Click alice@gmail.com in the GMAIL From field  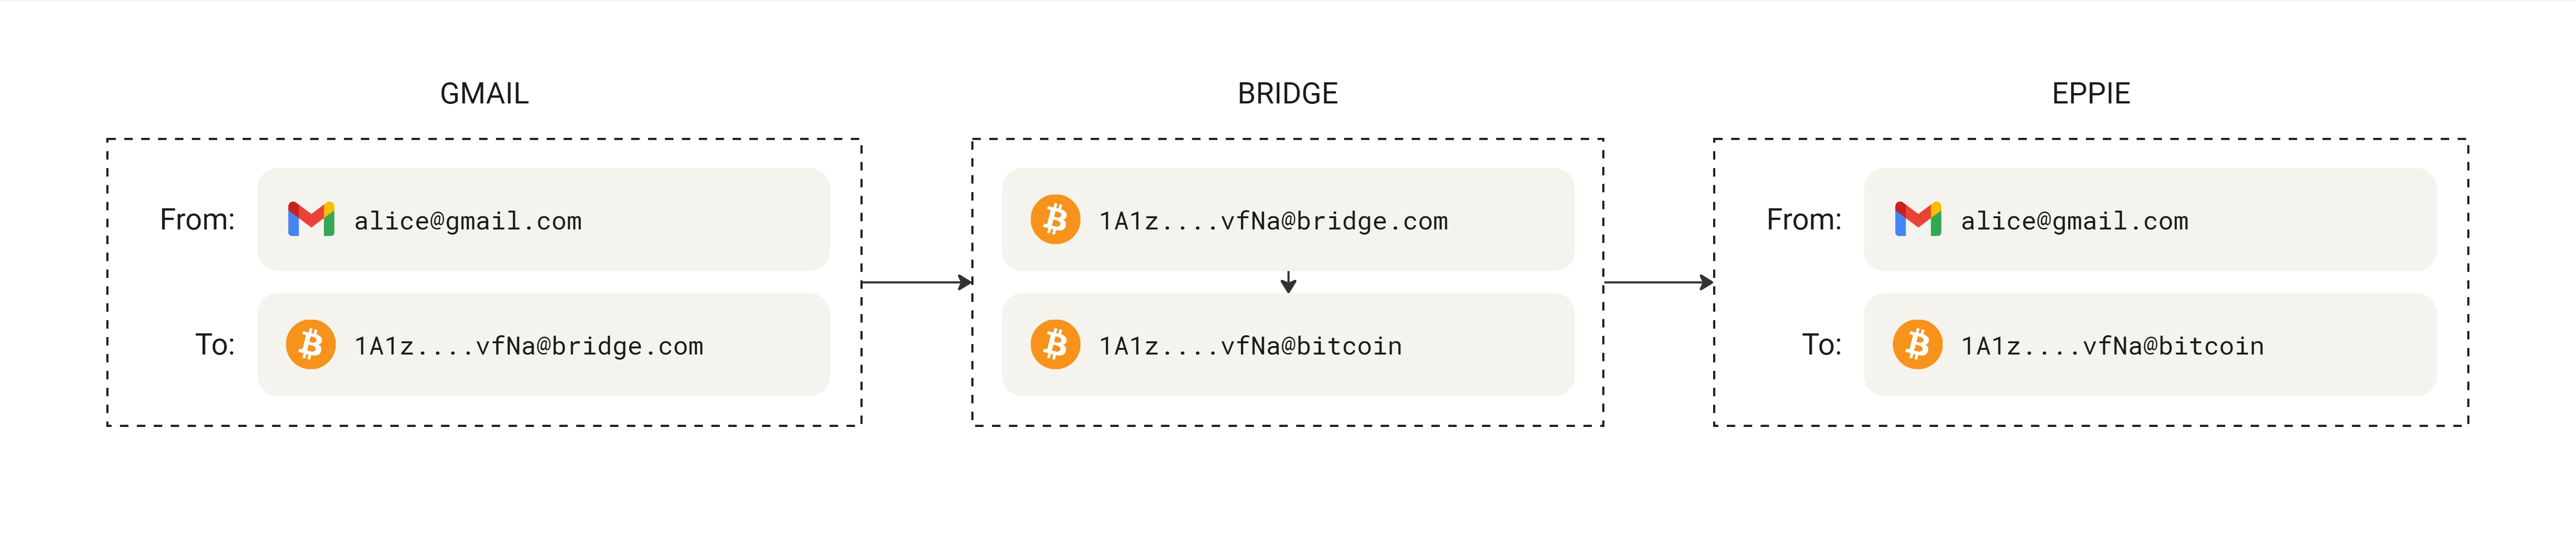pyautogui.click(x=467, y=221)
